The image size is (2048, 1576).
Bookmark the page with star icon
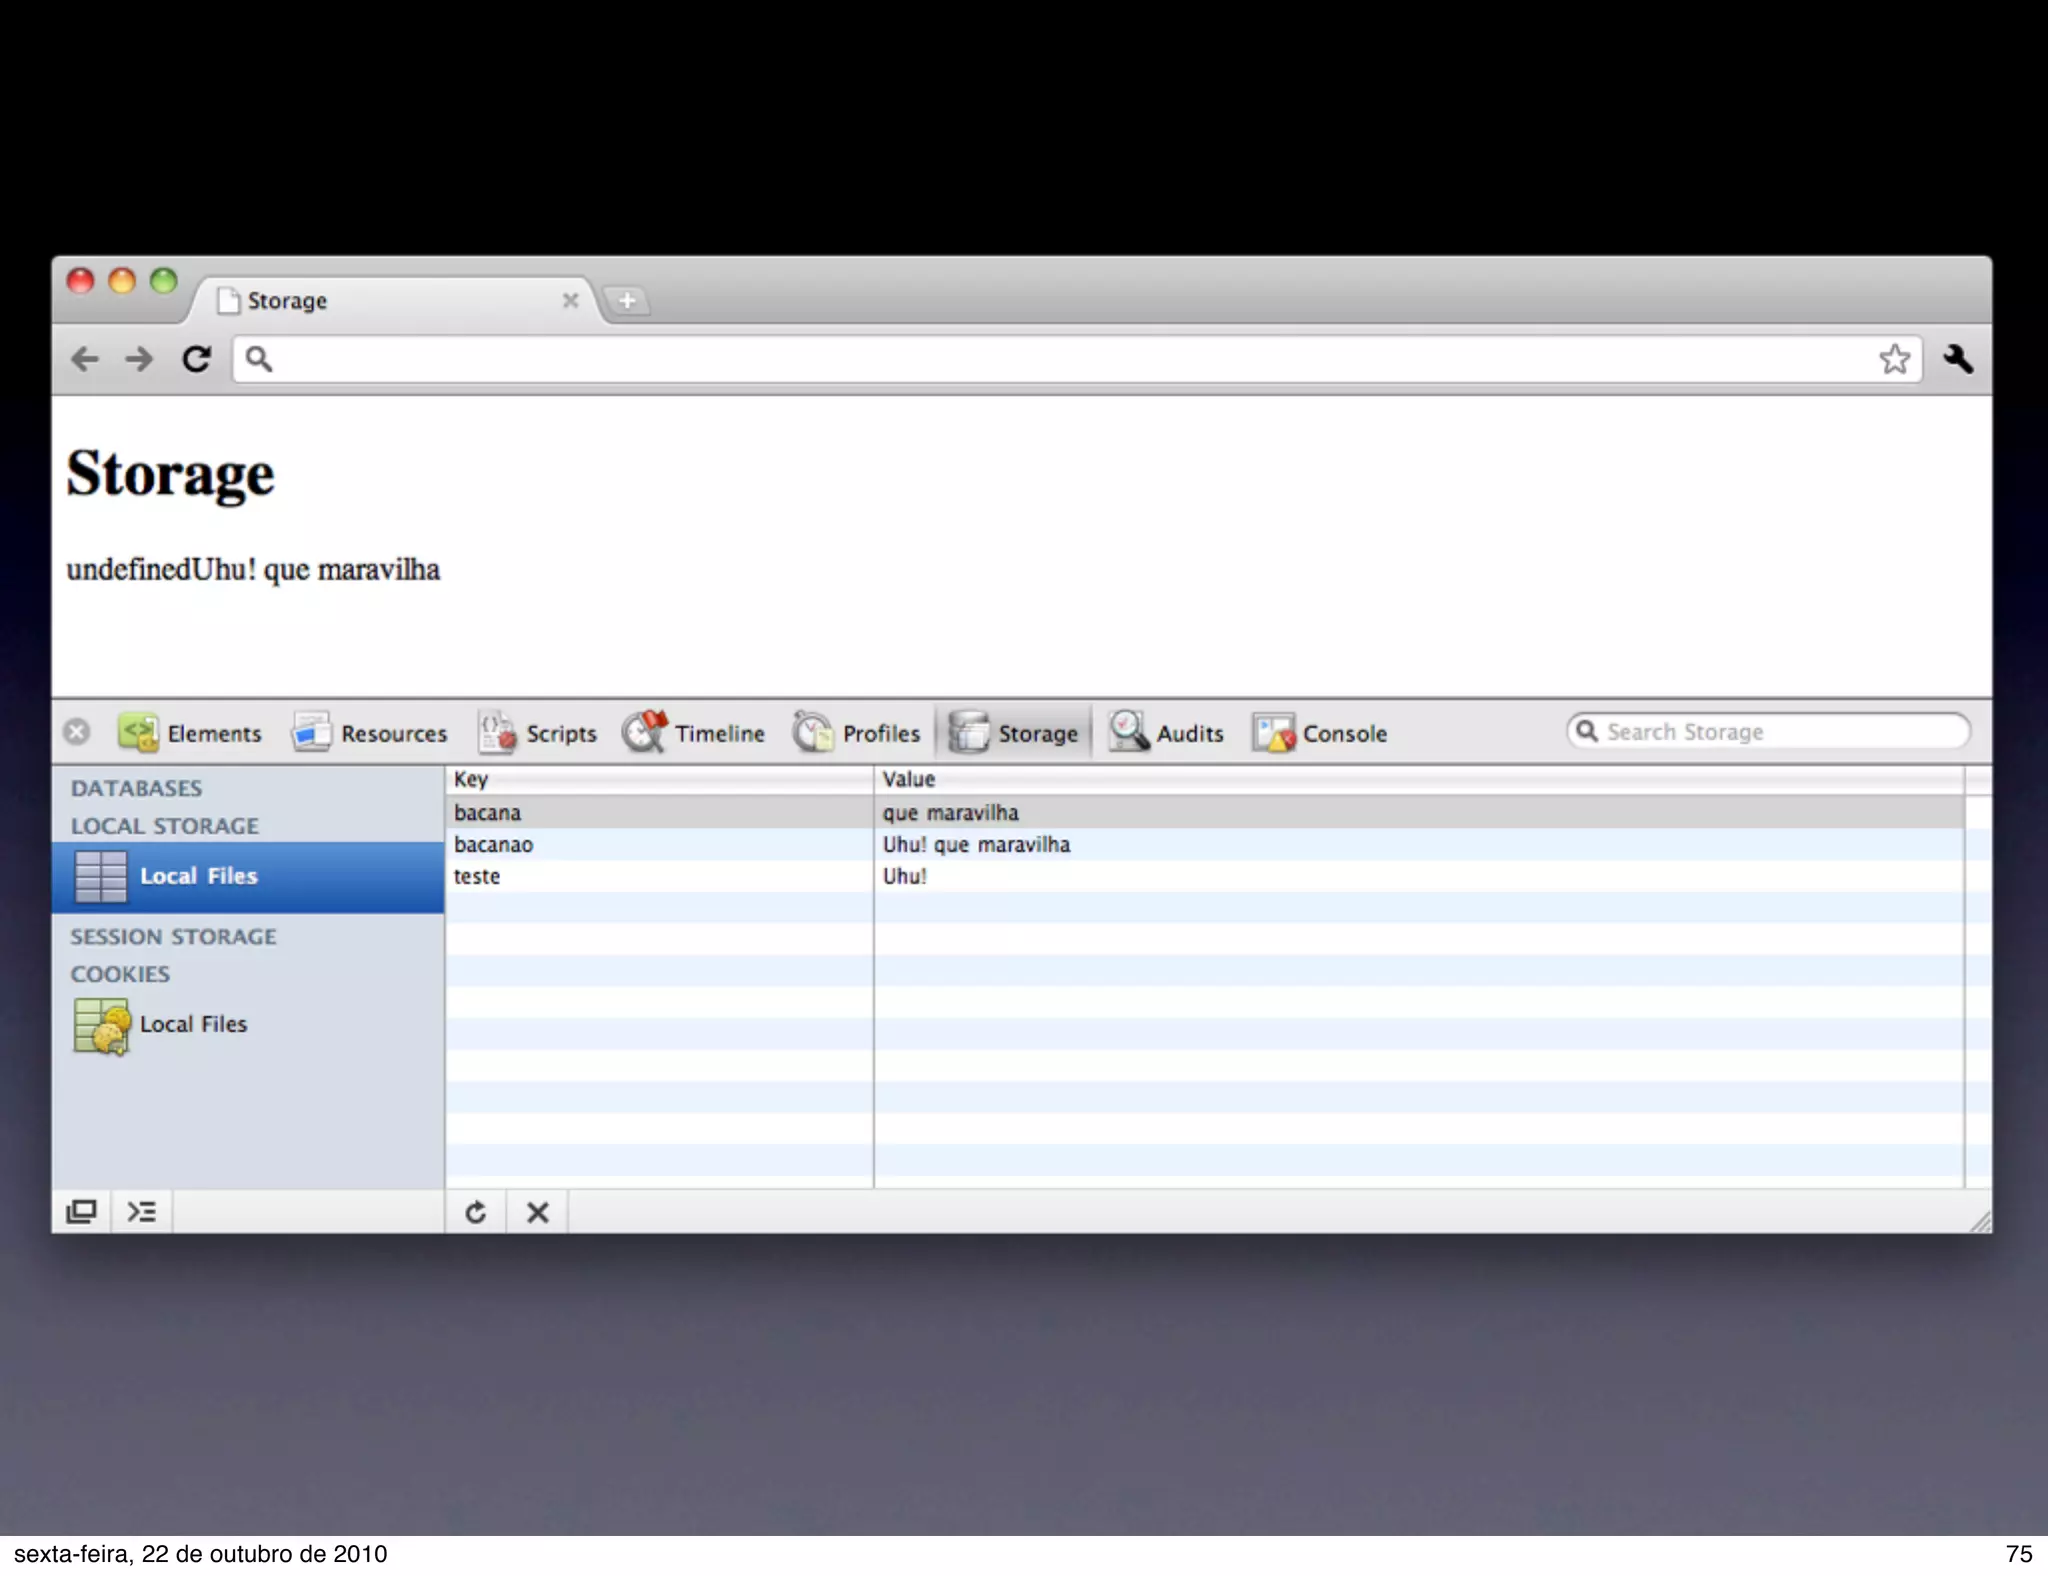point(1894,359)
